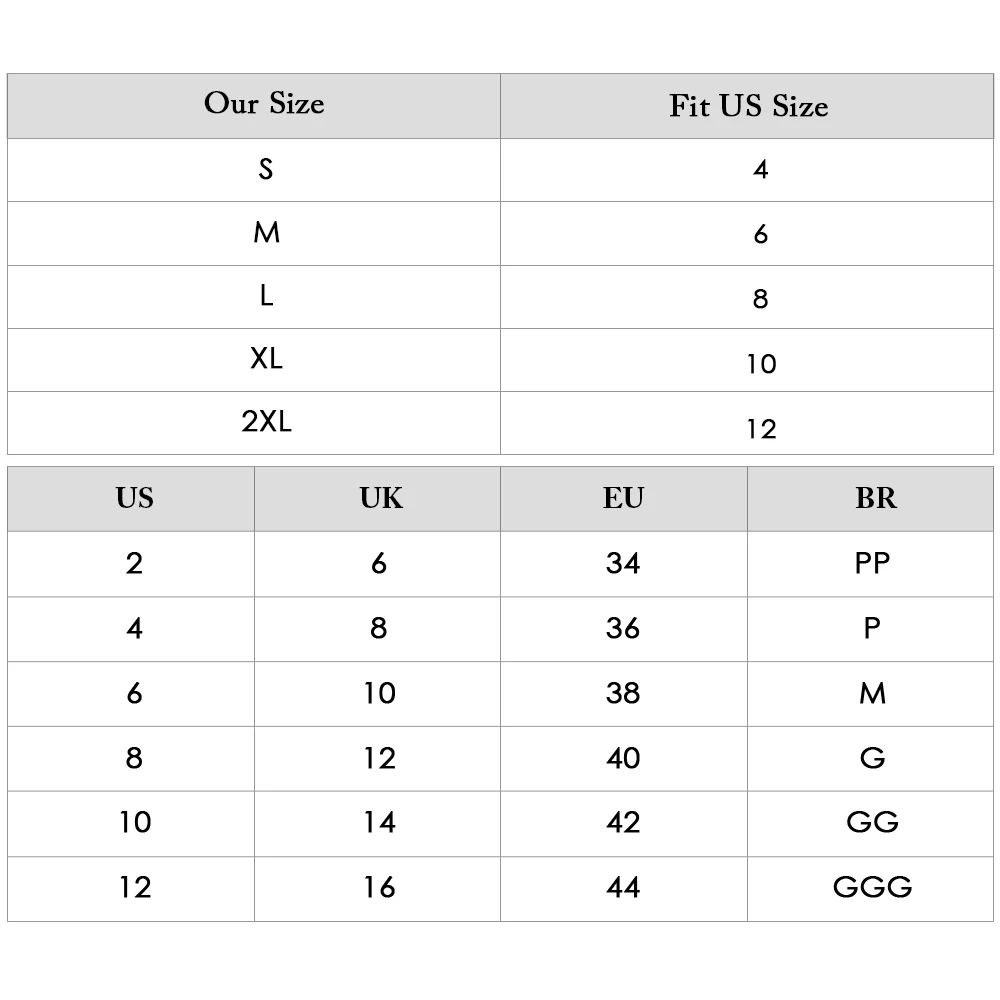Select the 2XL size cell
This screenshot has width=1000, height=1000.
254,423
